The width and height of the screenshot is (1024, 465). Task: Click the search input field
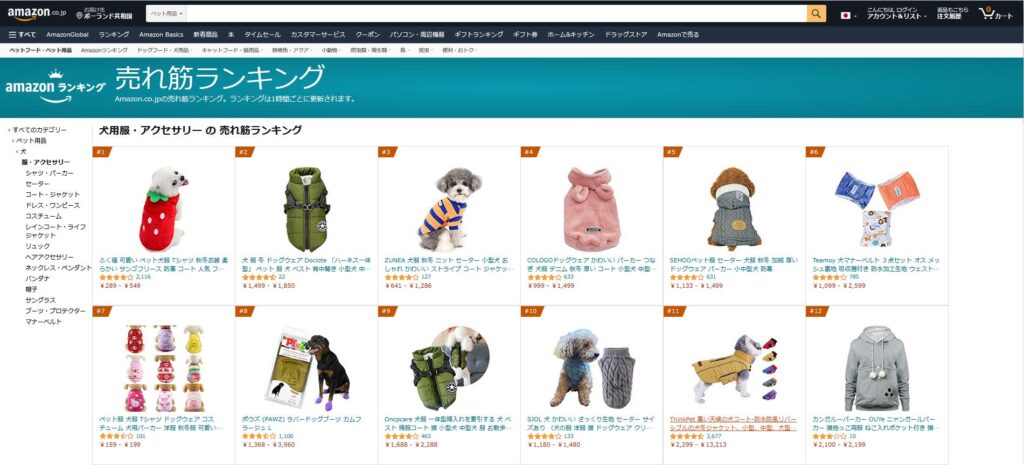tap(496, 14)
